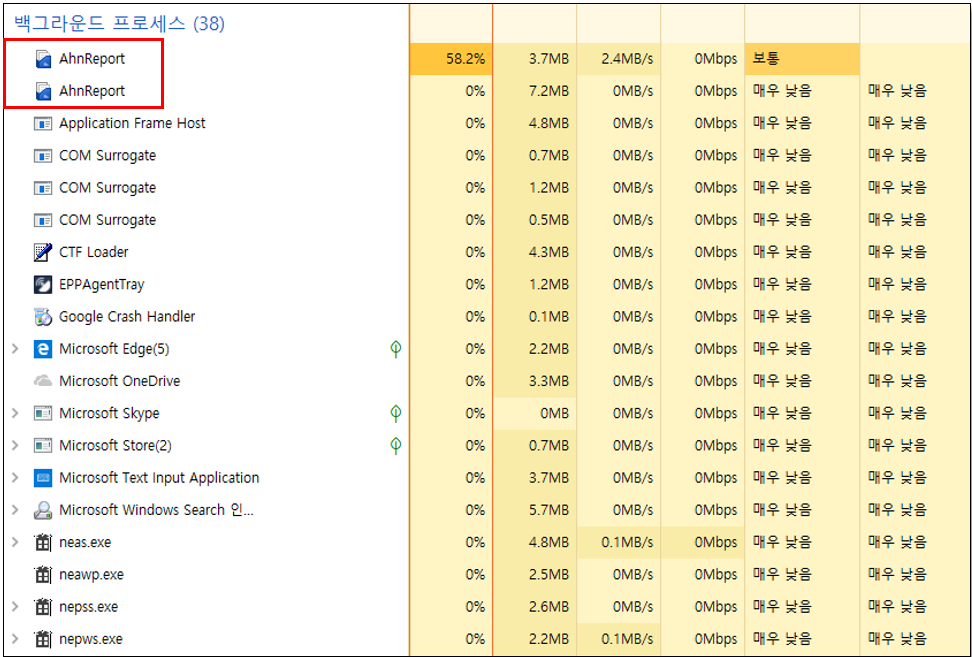Viewport: 972px width, 657px height.
Task: Click the nepws.exe process icon
Action: [43, 639]
